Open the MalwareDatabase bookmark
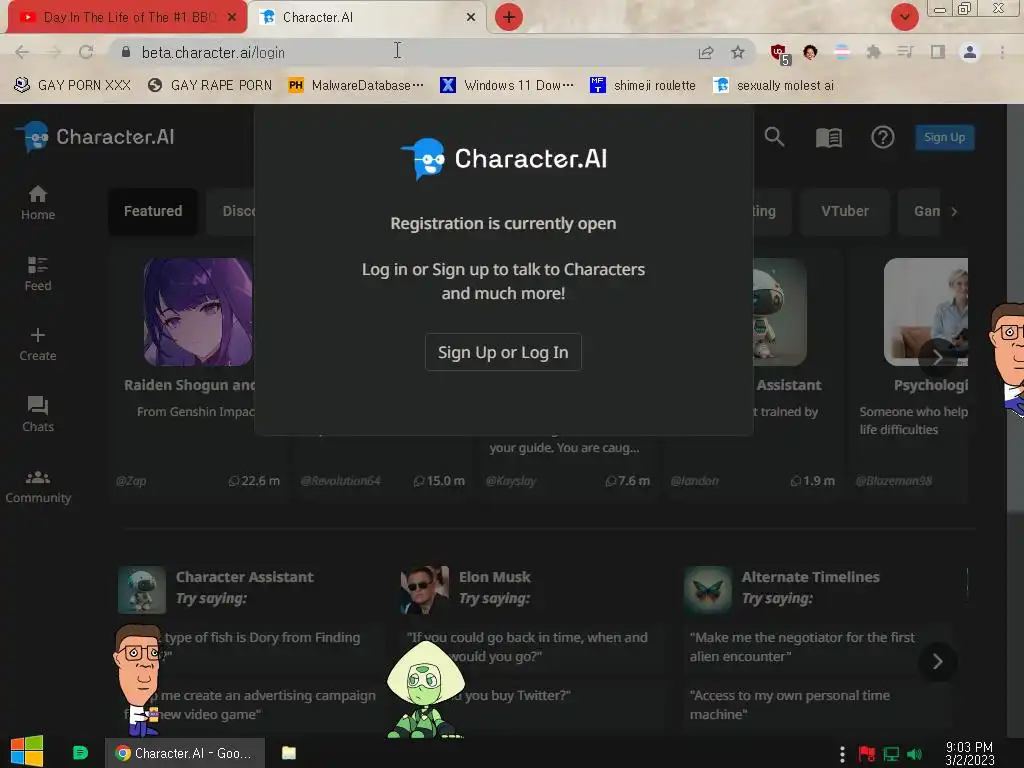1024x768 pixels. [357, 85]
